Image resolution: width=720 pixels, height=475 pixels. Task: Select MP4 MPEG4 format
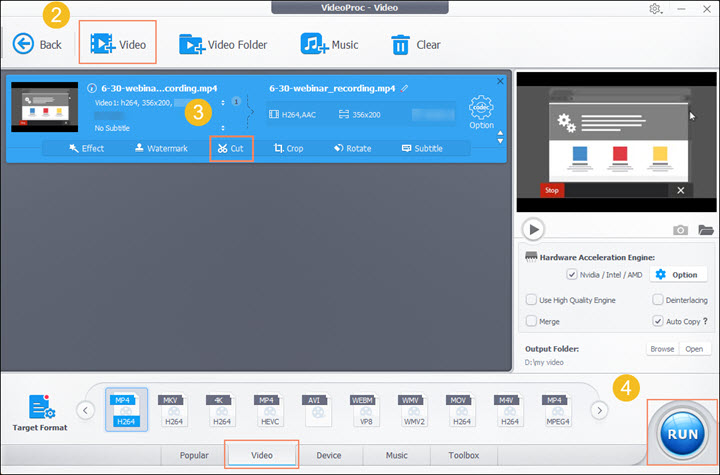click(557, 410)
